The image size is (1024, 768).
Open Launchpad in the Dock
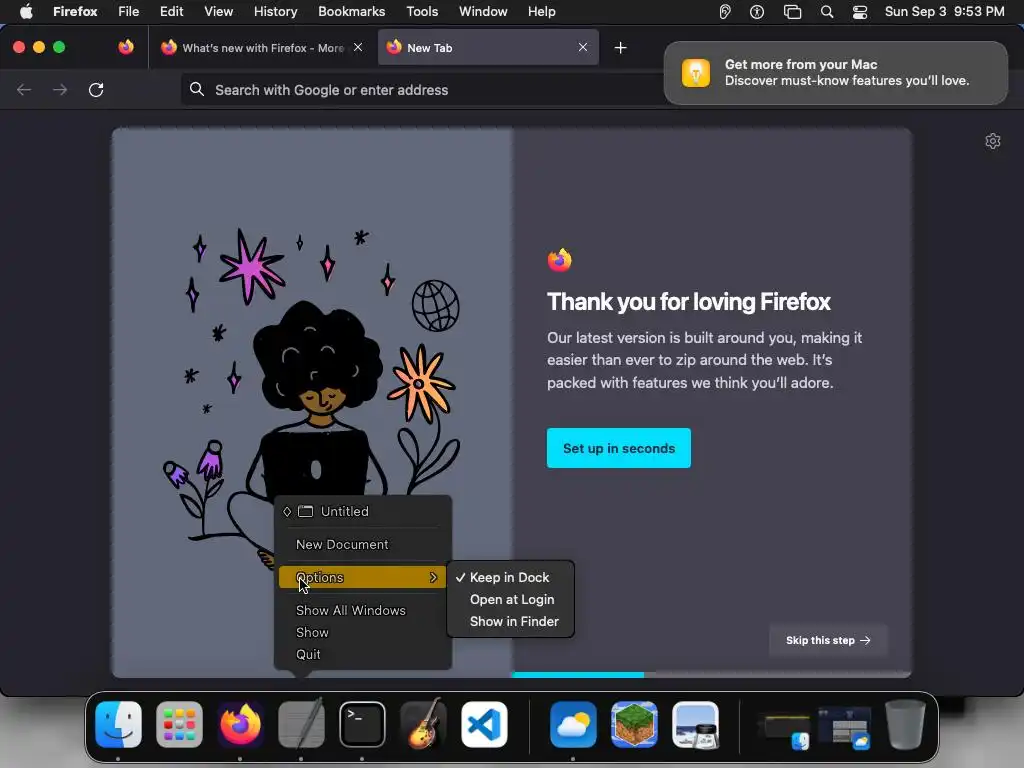[x=180, y=725]
